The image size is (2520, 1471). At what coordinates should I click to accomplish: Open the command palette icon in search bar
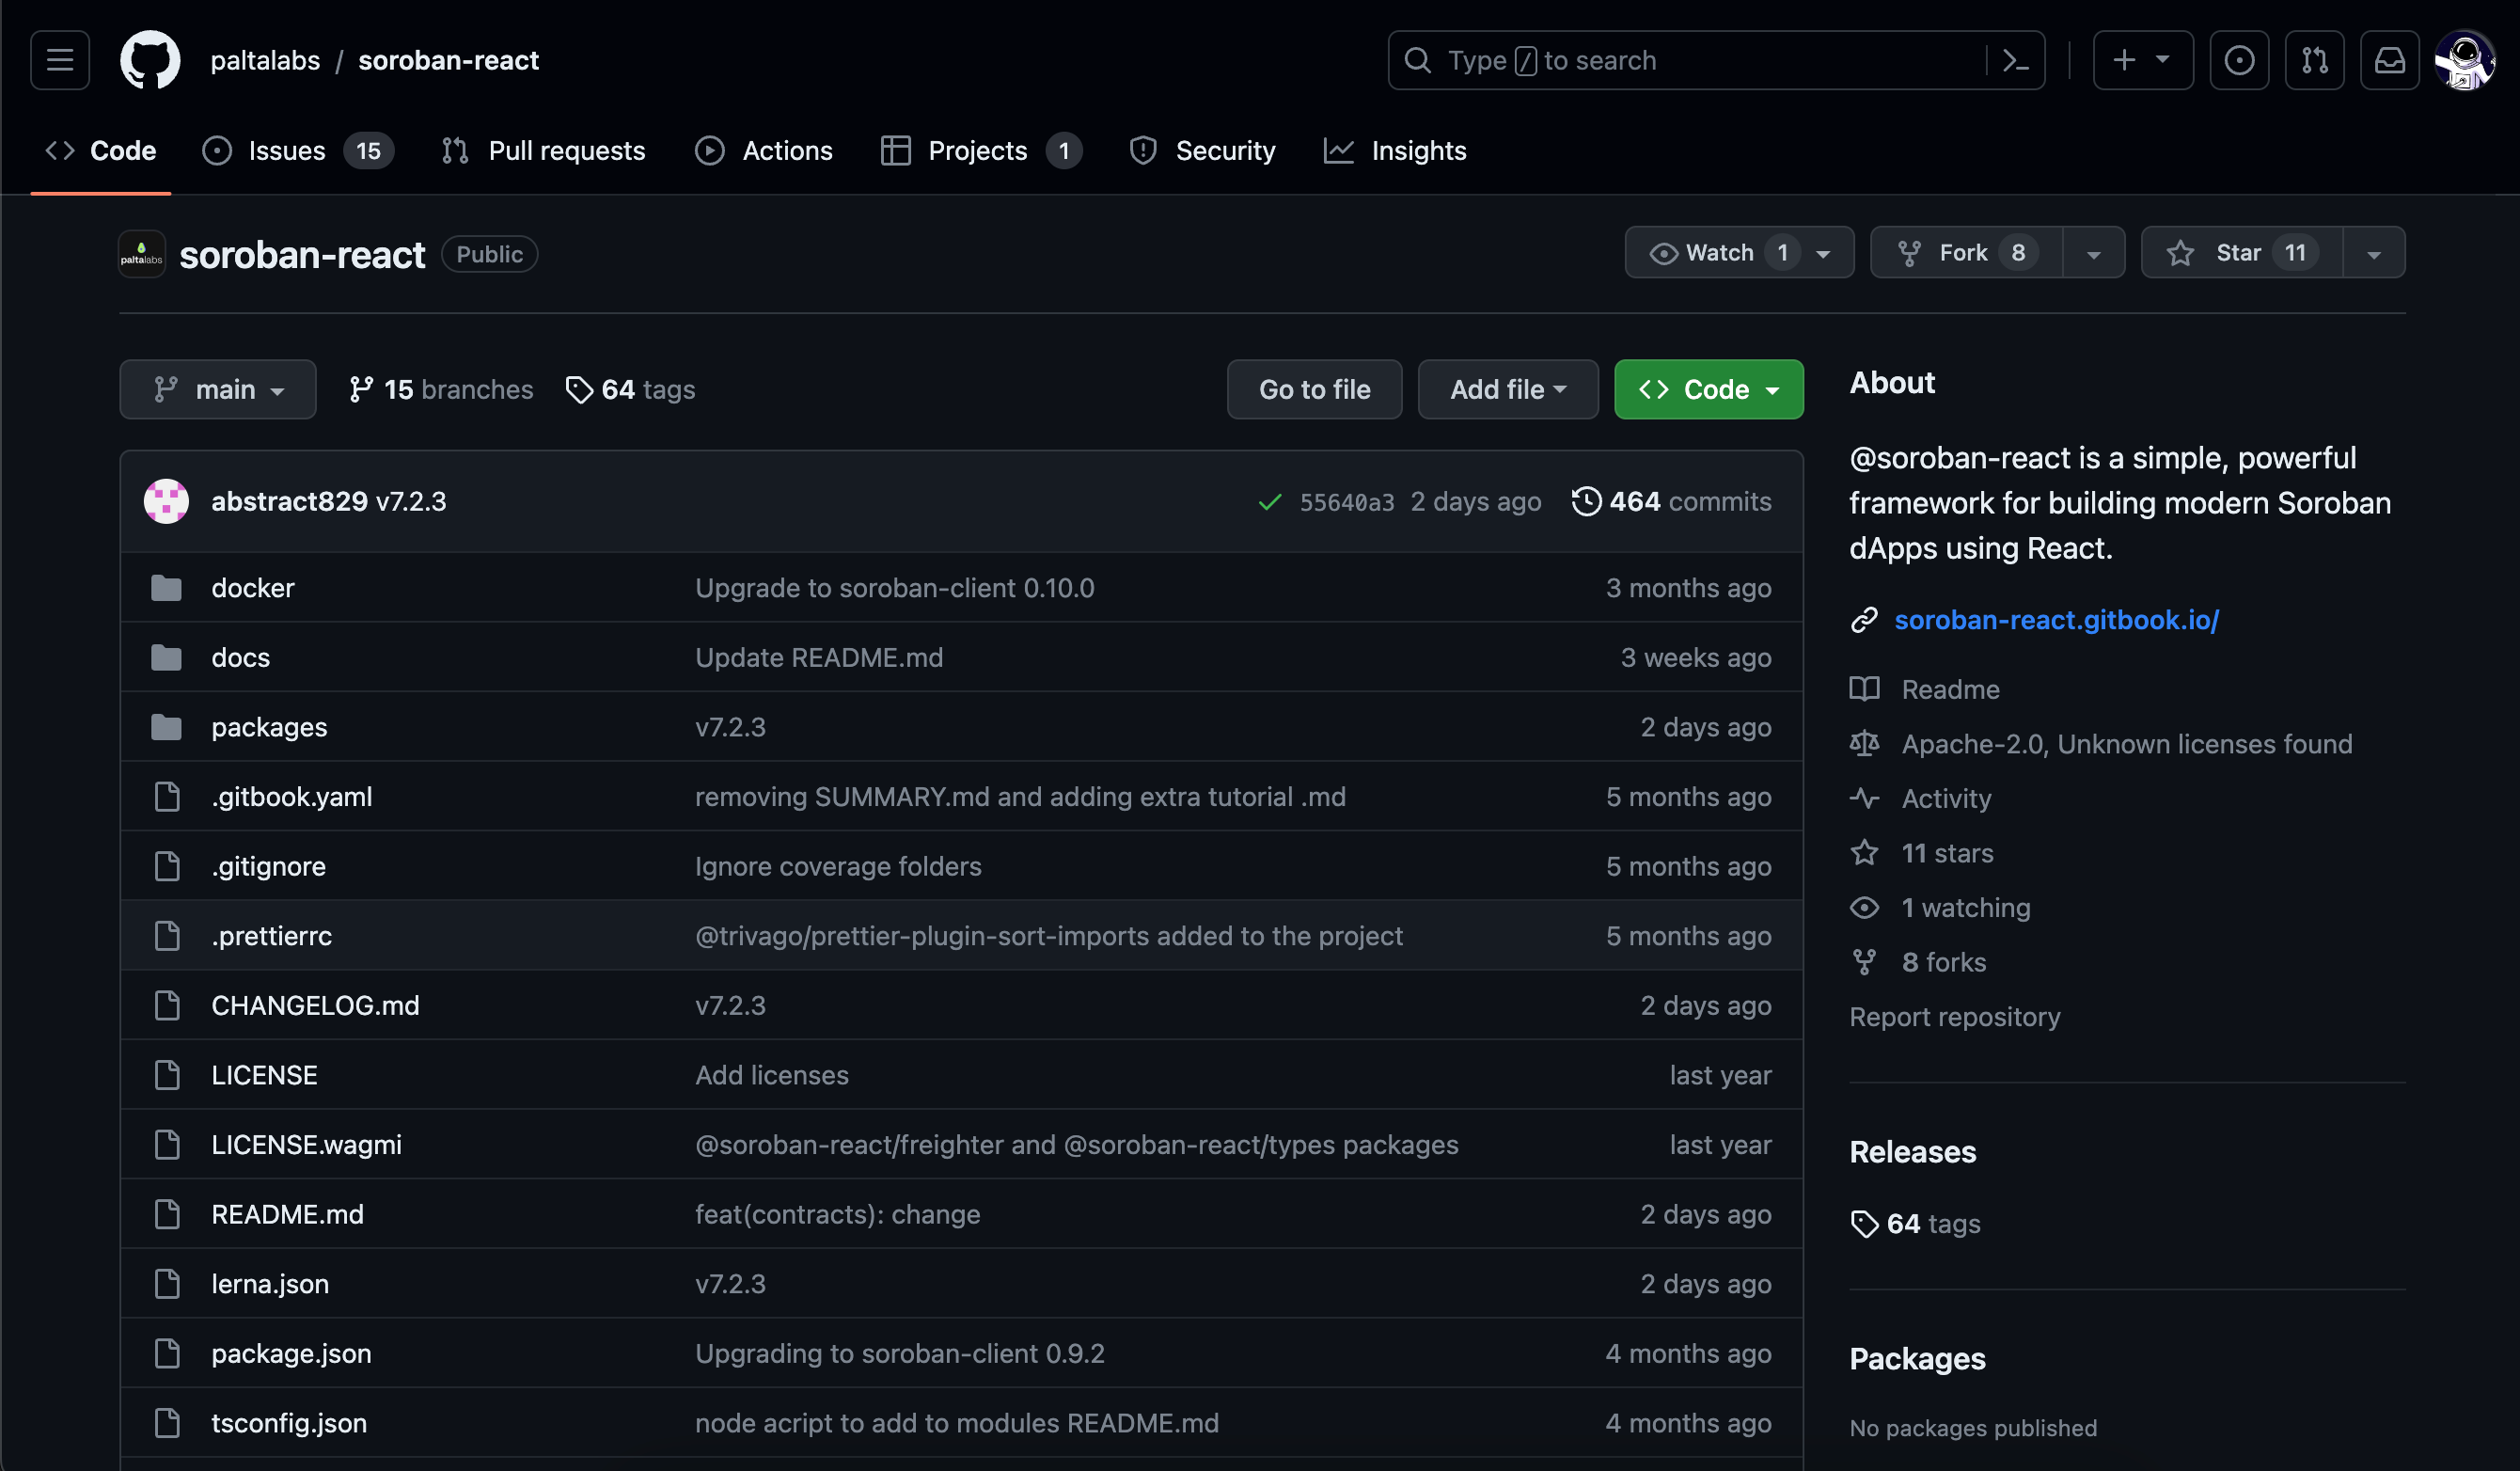point(2015,60)
